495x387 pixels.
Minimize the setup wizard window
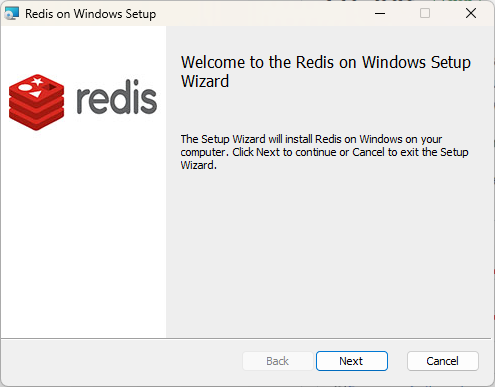(380, 13)
